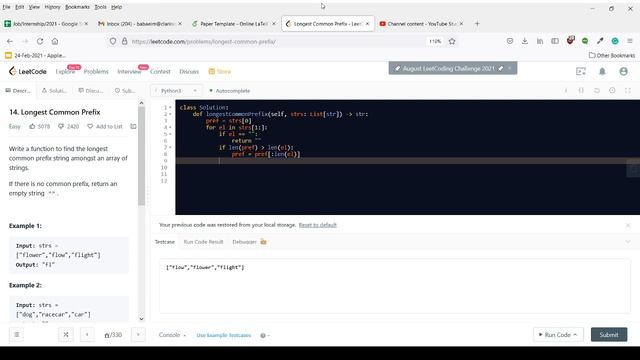The width and height of the screenshot is (640, 360).
Task: Go to the next problem
Action: [138, 335]
